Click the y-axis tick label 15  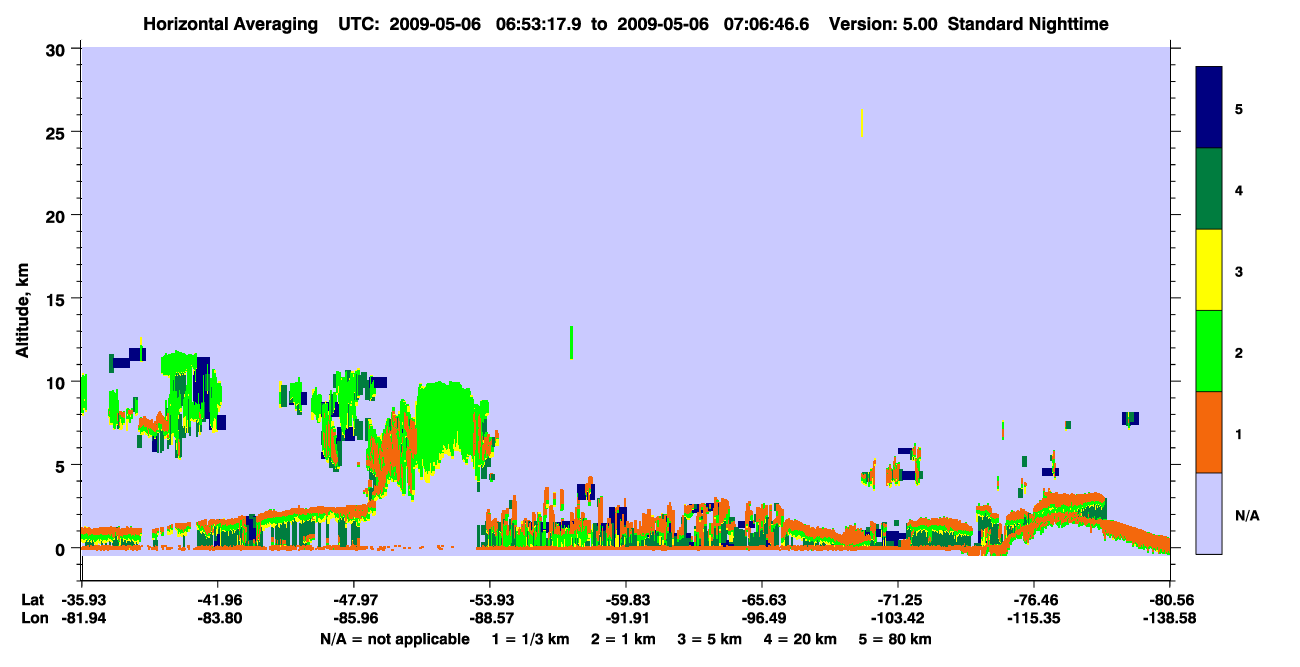coord(58,299)
